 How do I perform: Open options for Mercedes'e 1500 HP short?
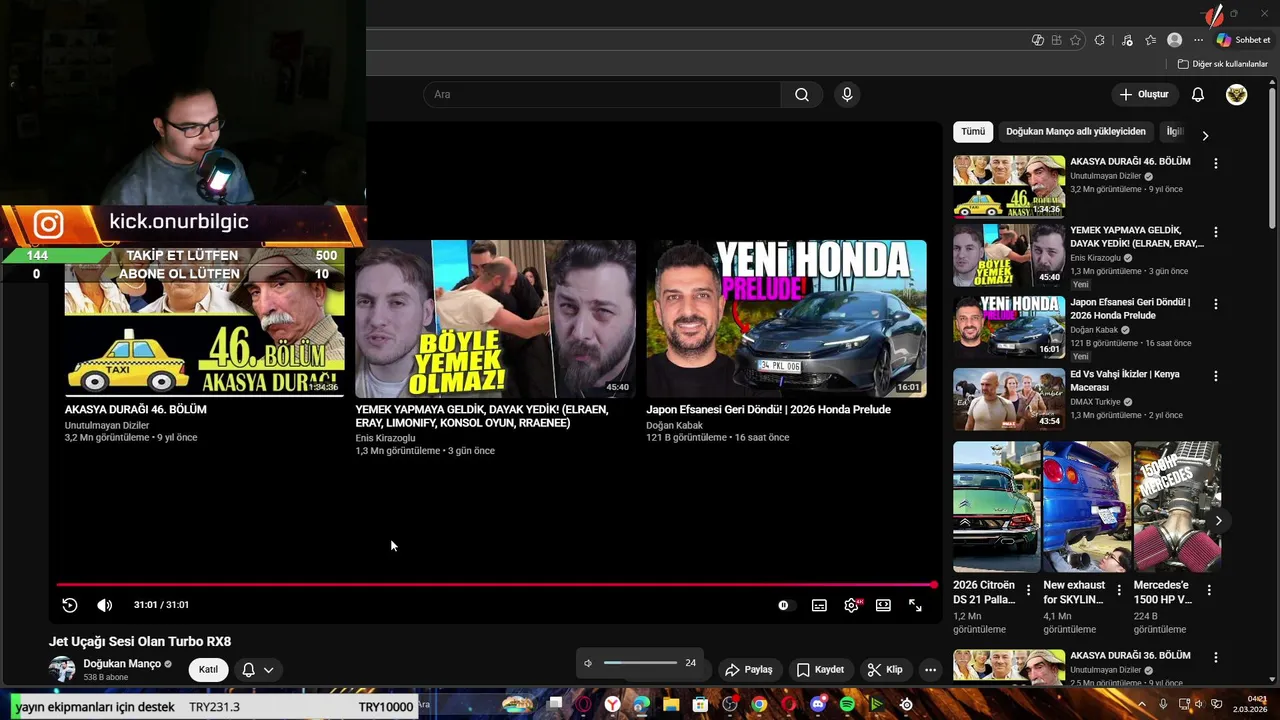tap(1209, 590)
